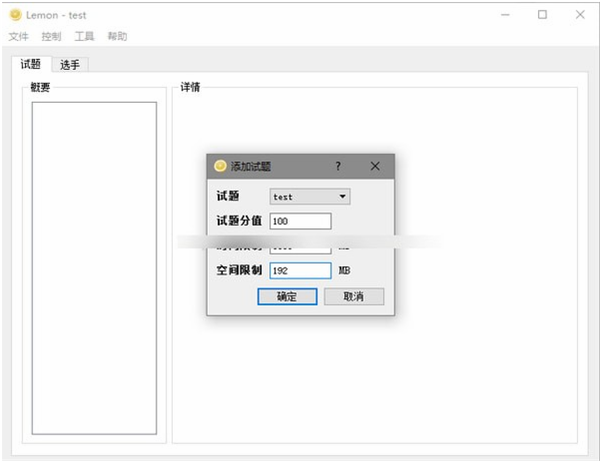Maximize the Lemon main window
The height and width of the screenshot is (461, 600).
[542, 15]
